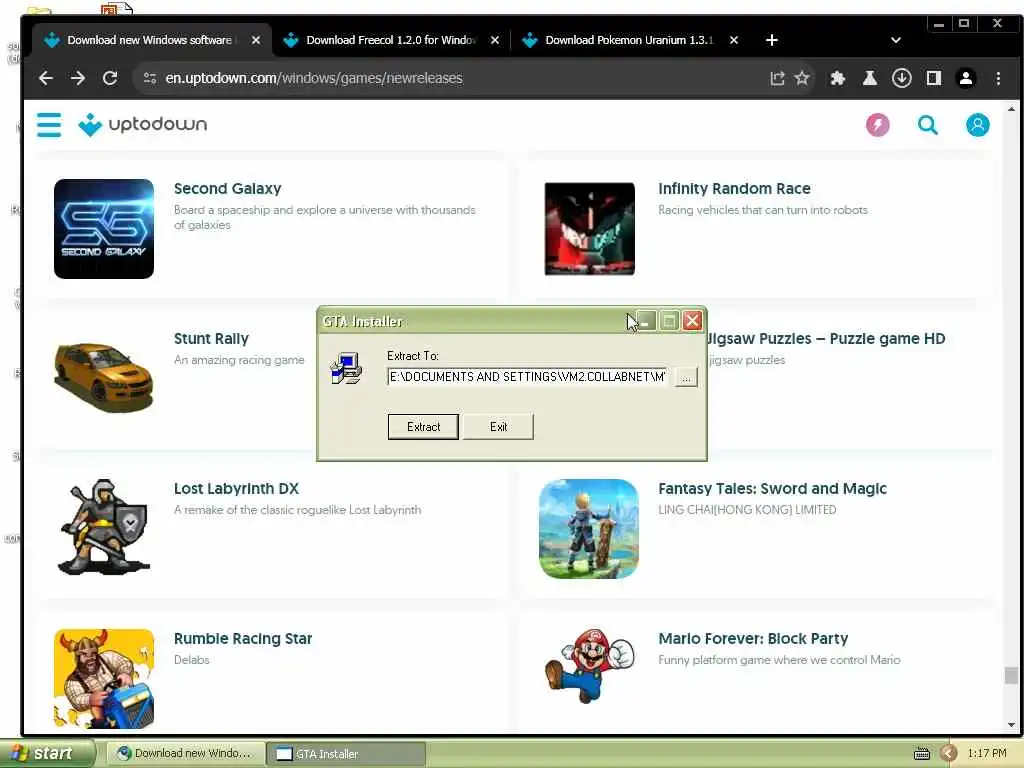Screen dimensions: 1024x768
Task: Click the keyboard icon in the system tray
Action: tap(921, 754)
